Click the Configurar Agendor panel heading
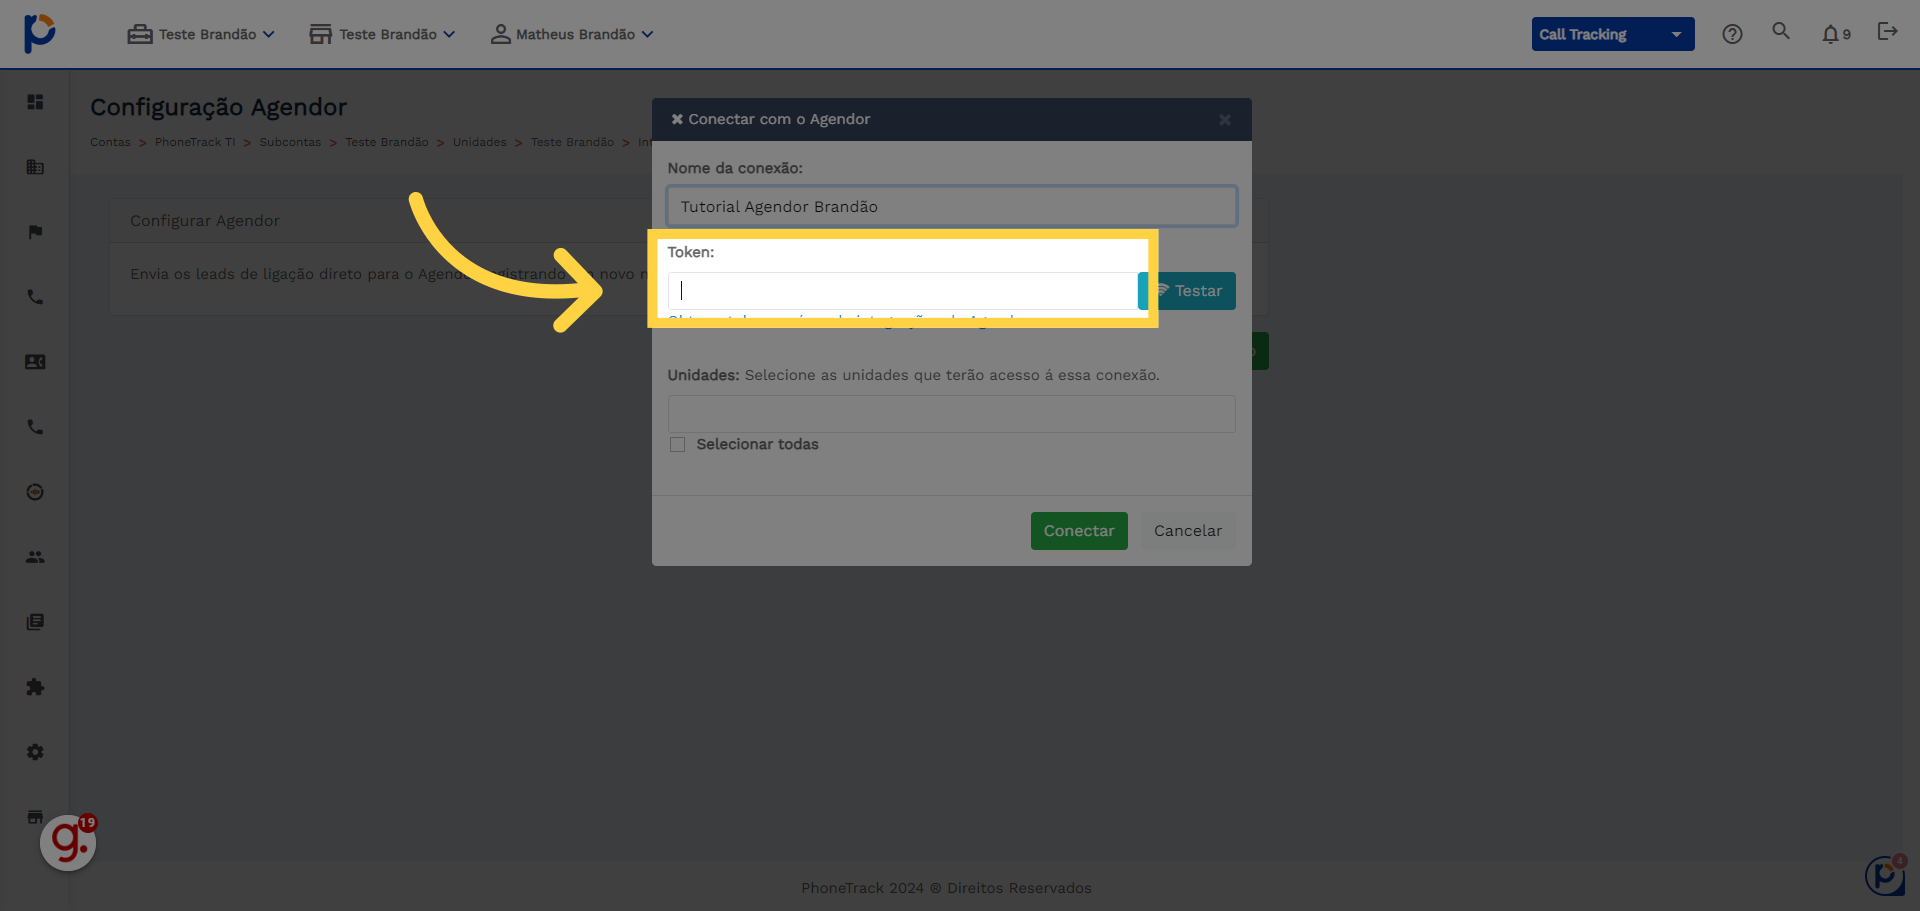The width and height of the screenshot is (1920, 911). [x=205, y=221]
